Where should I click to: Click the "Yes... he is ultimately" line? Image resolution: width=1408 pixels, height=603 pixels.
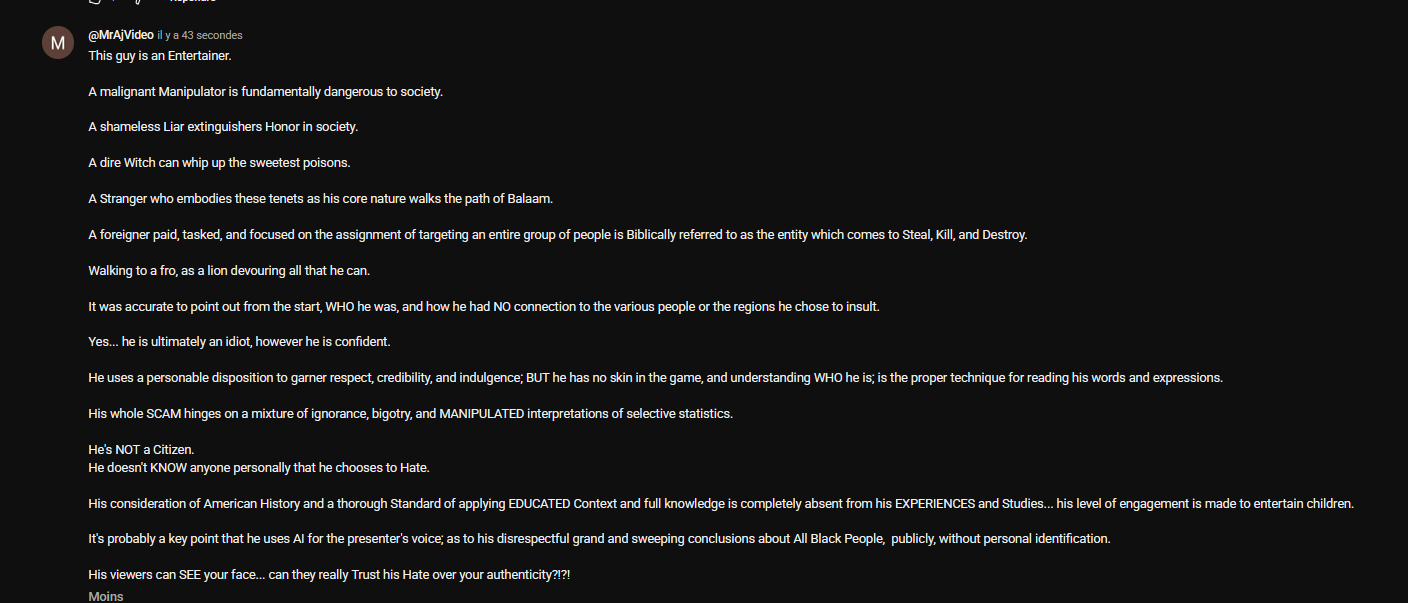point(239,342)
